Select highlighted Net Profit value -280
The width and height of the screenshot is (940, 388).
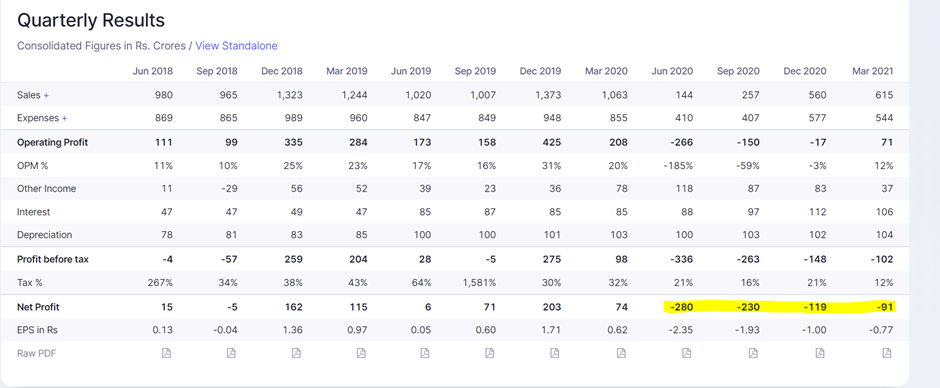click(x=682, y=307)
